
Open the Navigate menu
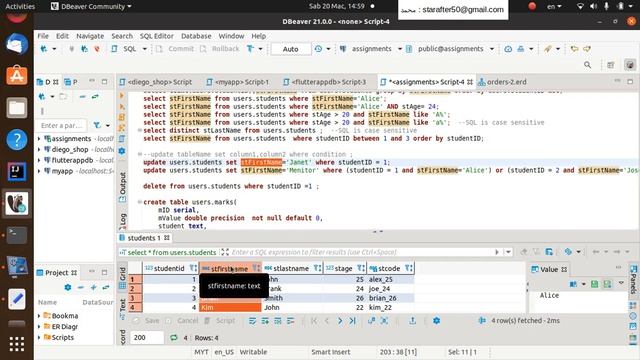[x=90, y=36]
